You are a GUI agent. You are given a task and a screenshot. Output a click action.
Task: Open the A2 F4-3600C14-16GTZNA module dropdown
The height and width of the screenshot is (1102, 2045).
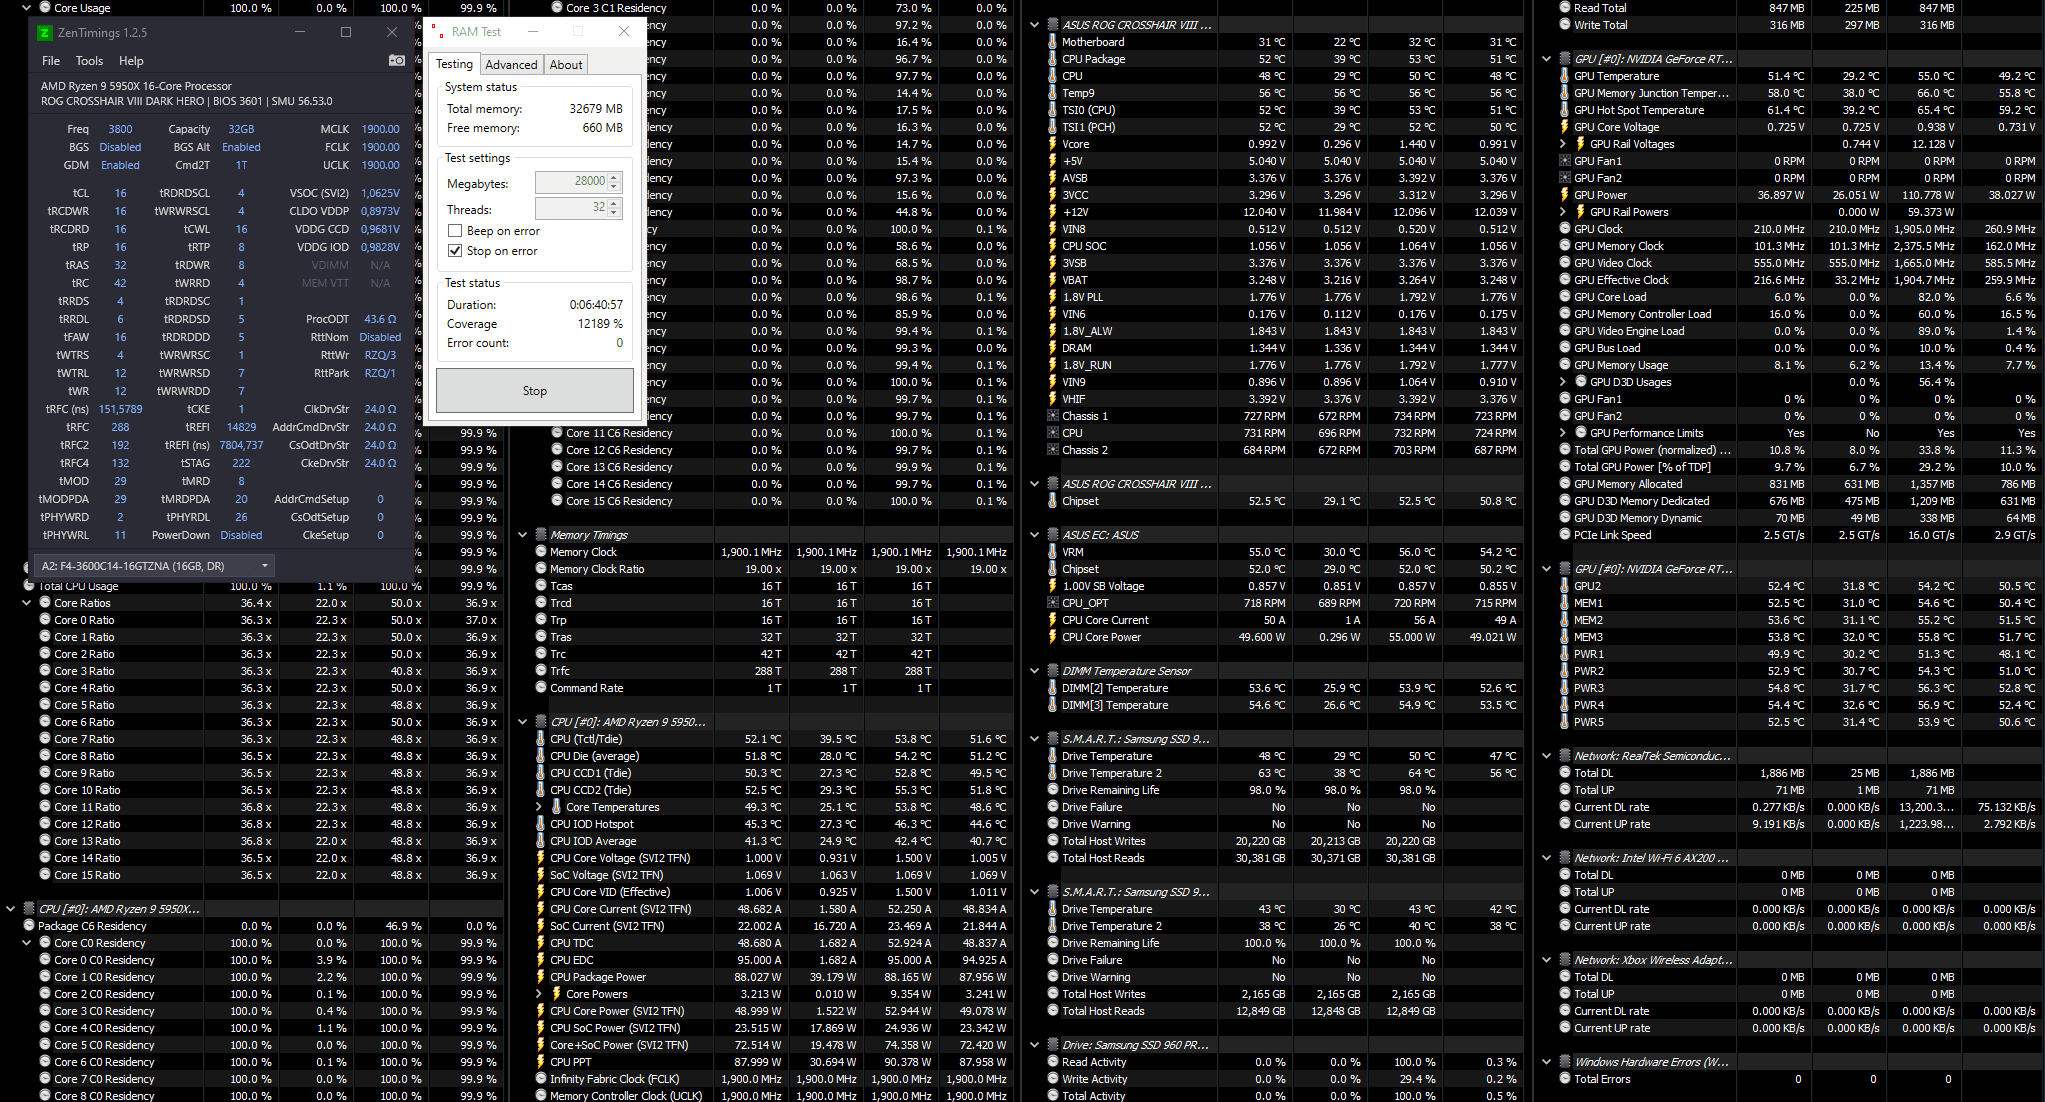(x=155, y=566)
